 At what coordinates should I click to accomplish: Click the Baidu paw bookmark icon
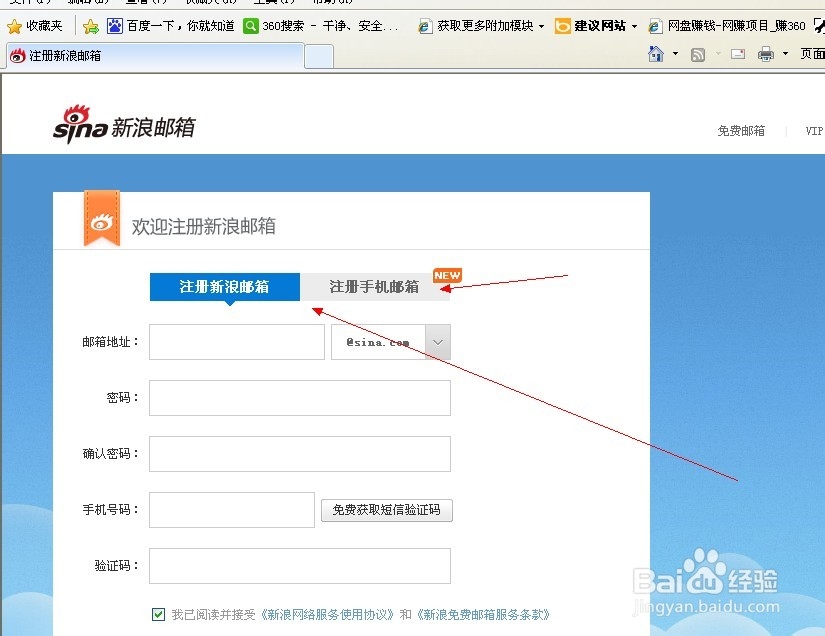point(115,26)
